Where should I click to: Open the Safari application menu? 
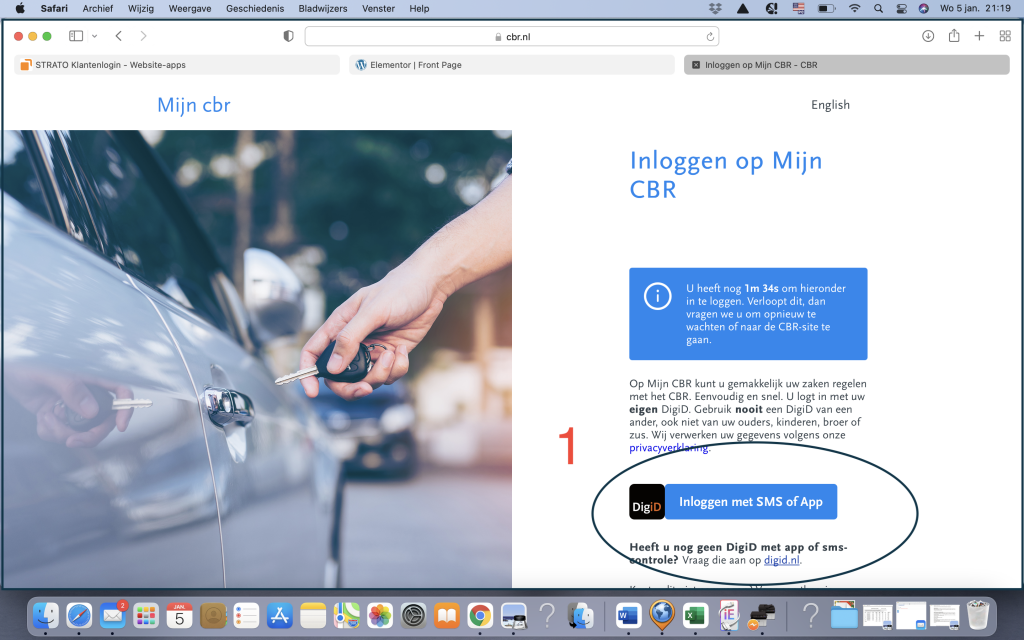54,8
